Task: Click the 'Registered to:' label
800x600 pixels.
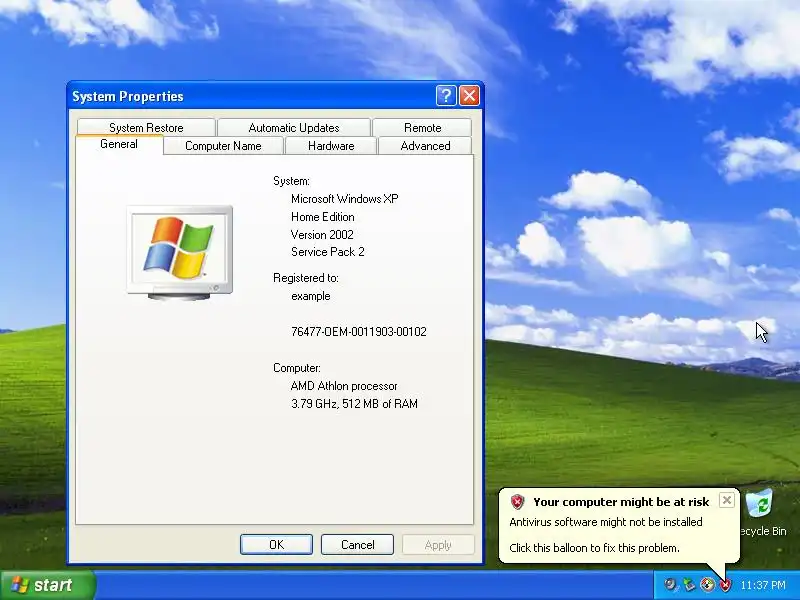Action: click(x=306, y=278)
